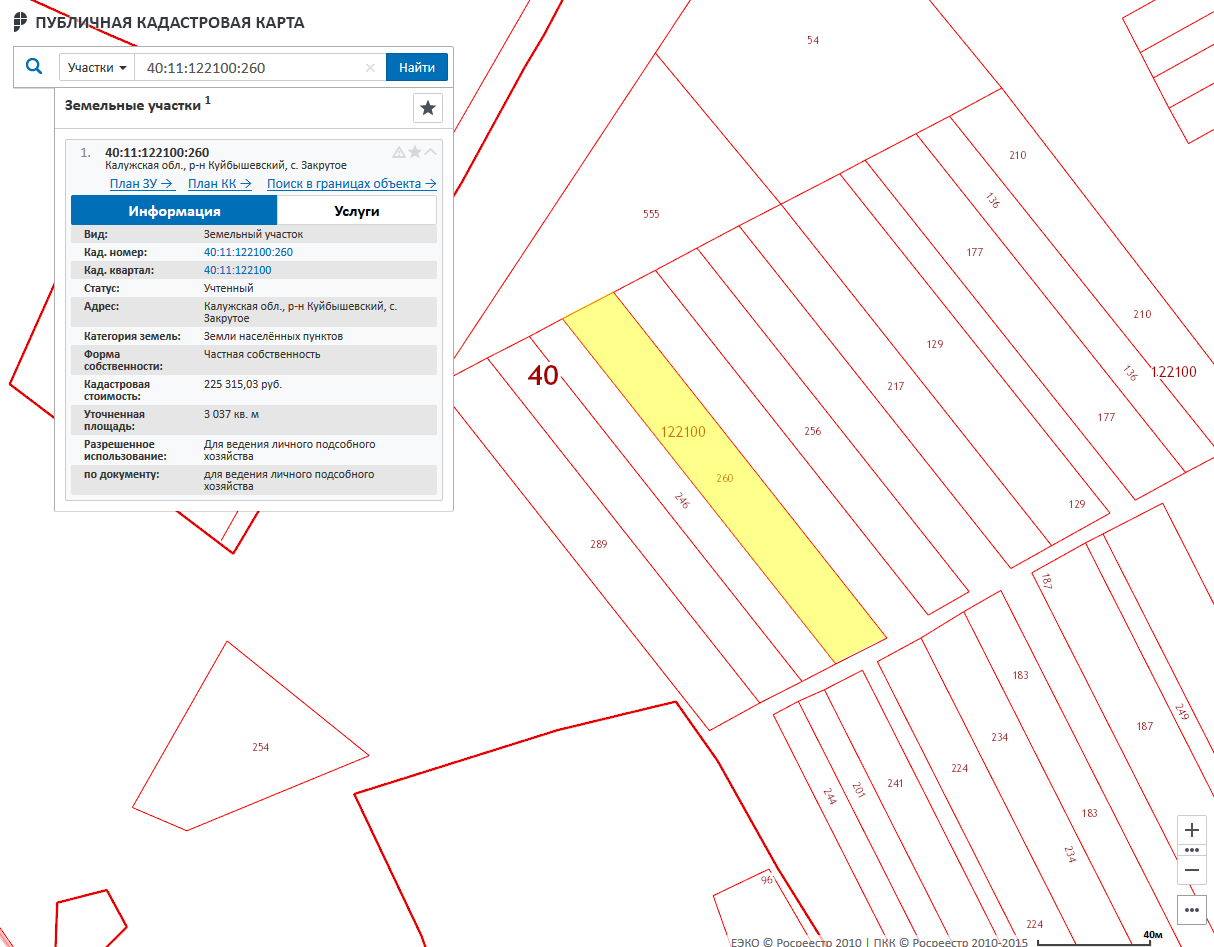Open cadastral number link 40:11:122100:260
Viewport: 1214px width, 947px height.
[248, 253]
